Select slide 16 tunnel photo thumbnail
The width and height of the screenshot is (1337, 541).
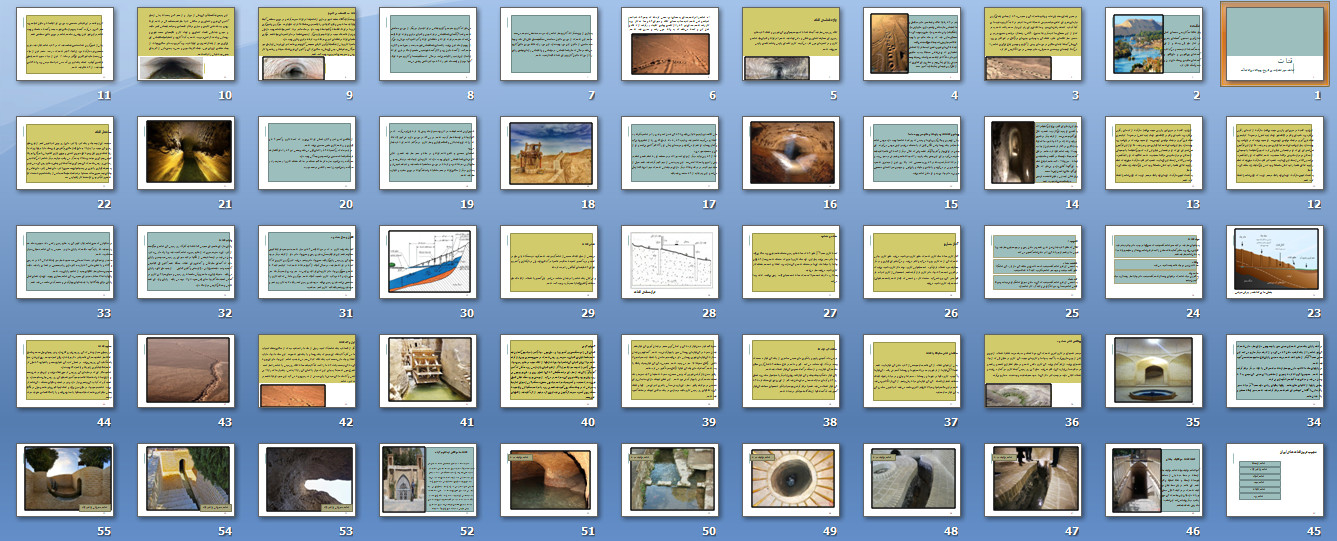pyautogui.click(x=791, y=153)
